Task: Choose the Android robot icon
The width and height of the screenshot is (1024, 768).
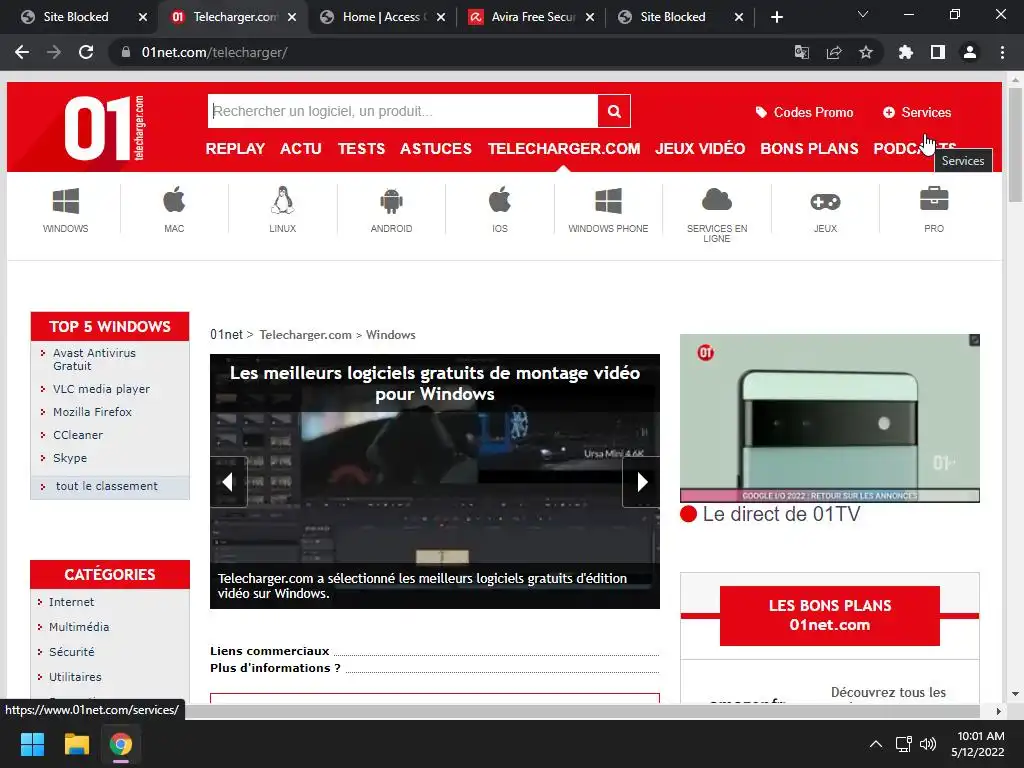Action: click(391, 201)
